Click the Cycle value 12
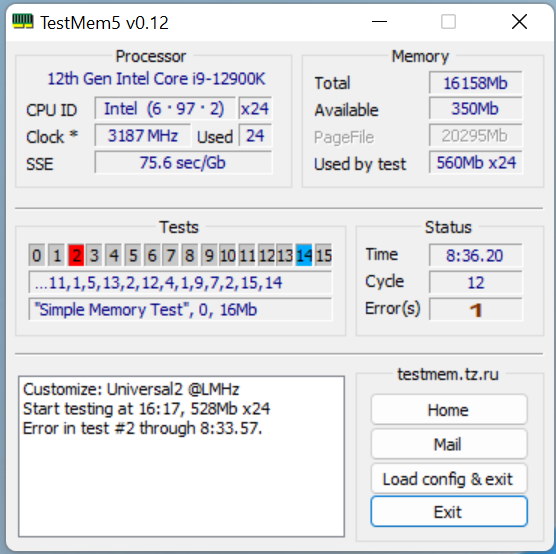556x554 pixels. click(x=475, y=282)
